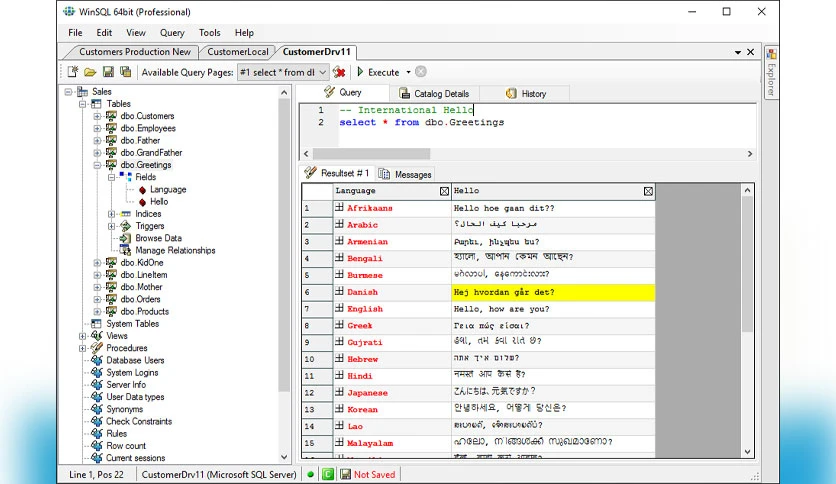Click the Browse Data icon in tree
The image size is (836, 484).
(125, 238)
